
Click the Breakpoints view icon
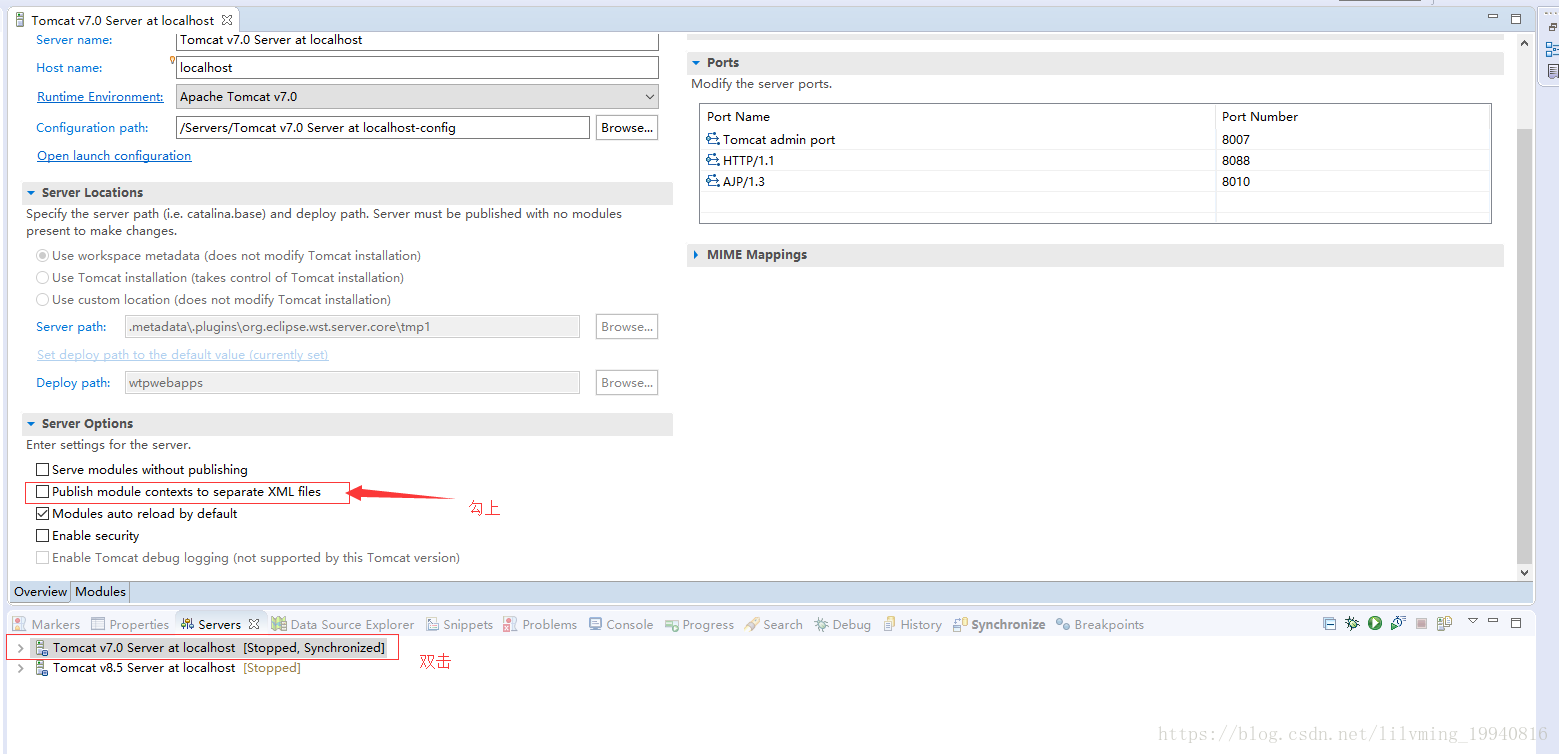1063,624
